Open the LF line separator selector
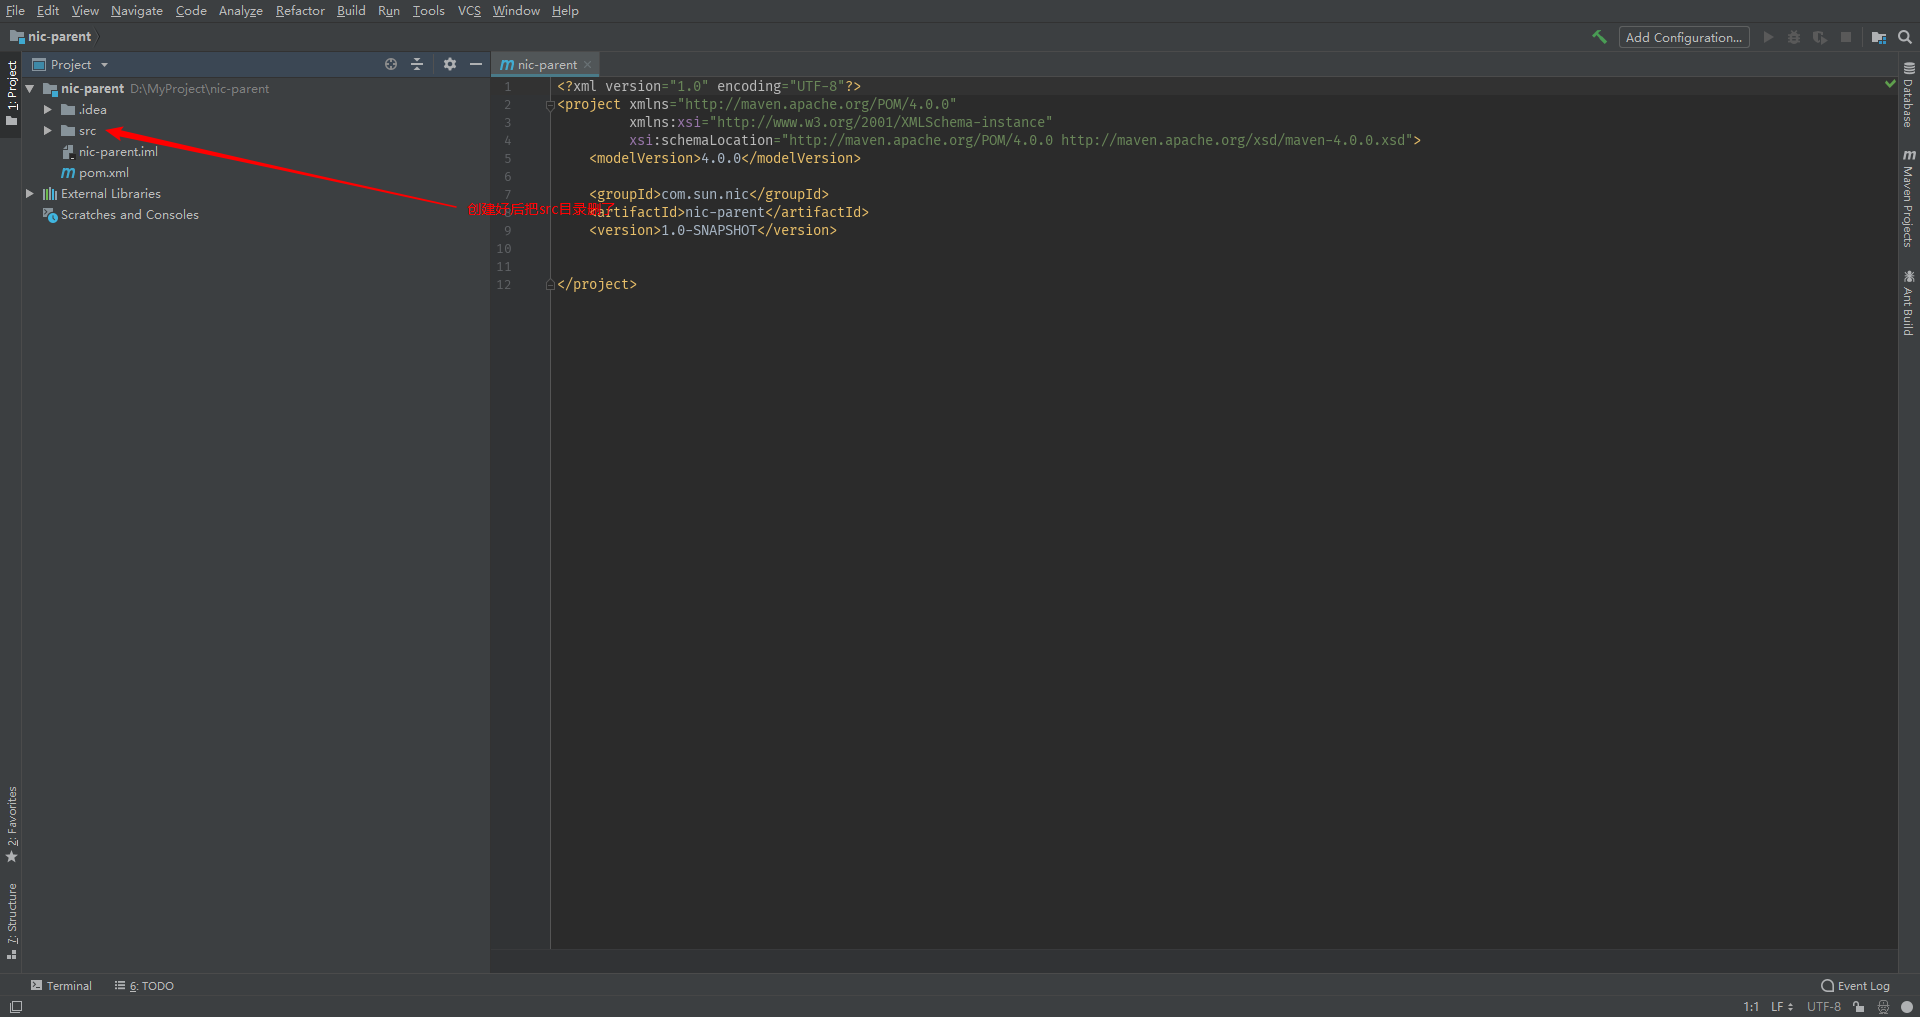 click(1782, 1007)
